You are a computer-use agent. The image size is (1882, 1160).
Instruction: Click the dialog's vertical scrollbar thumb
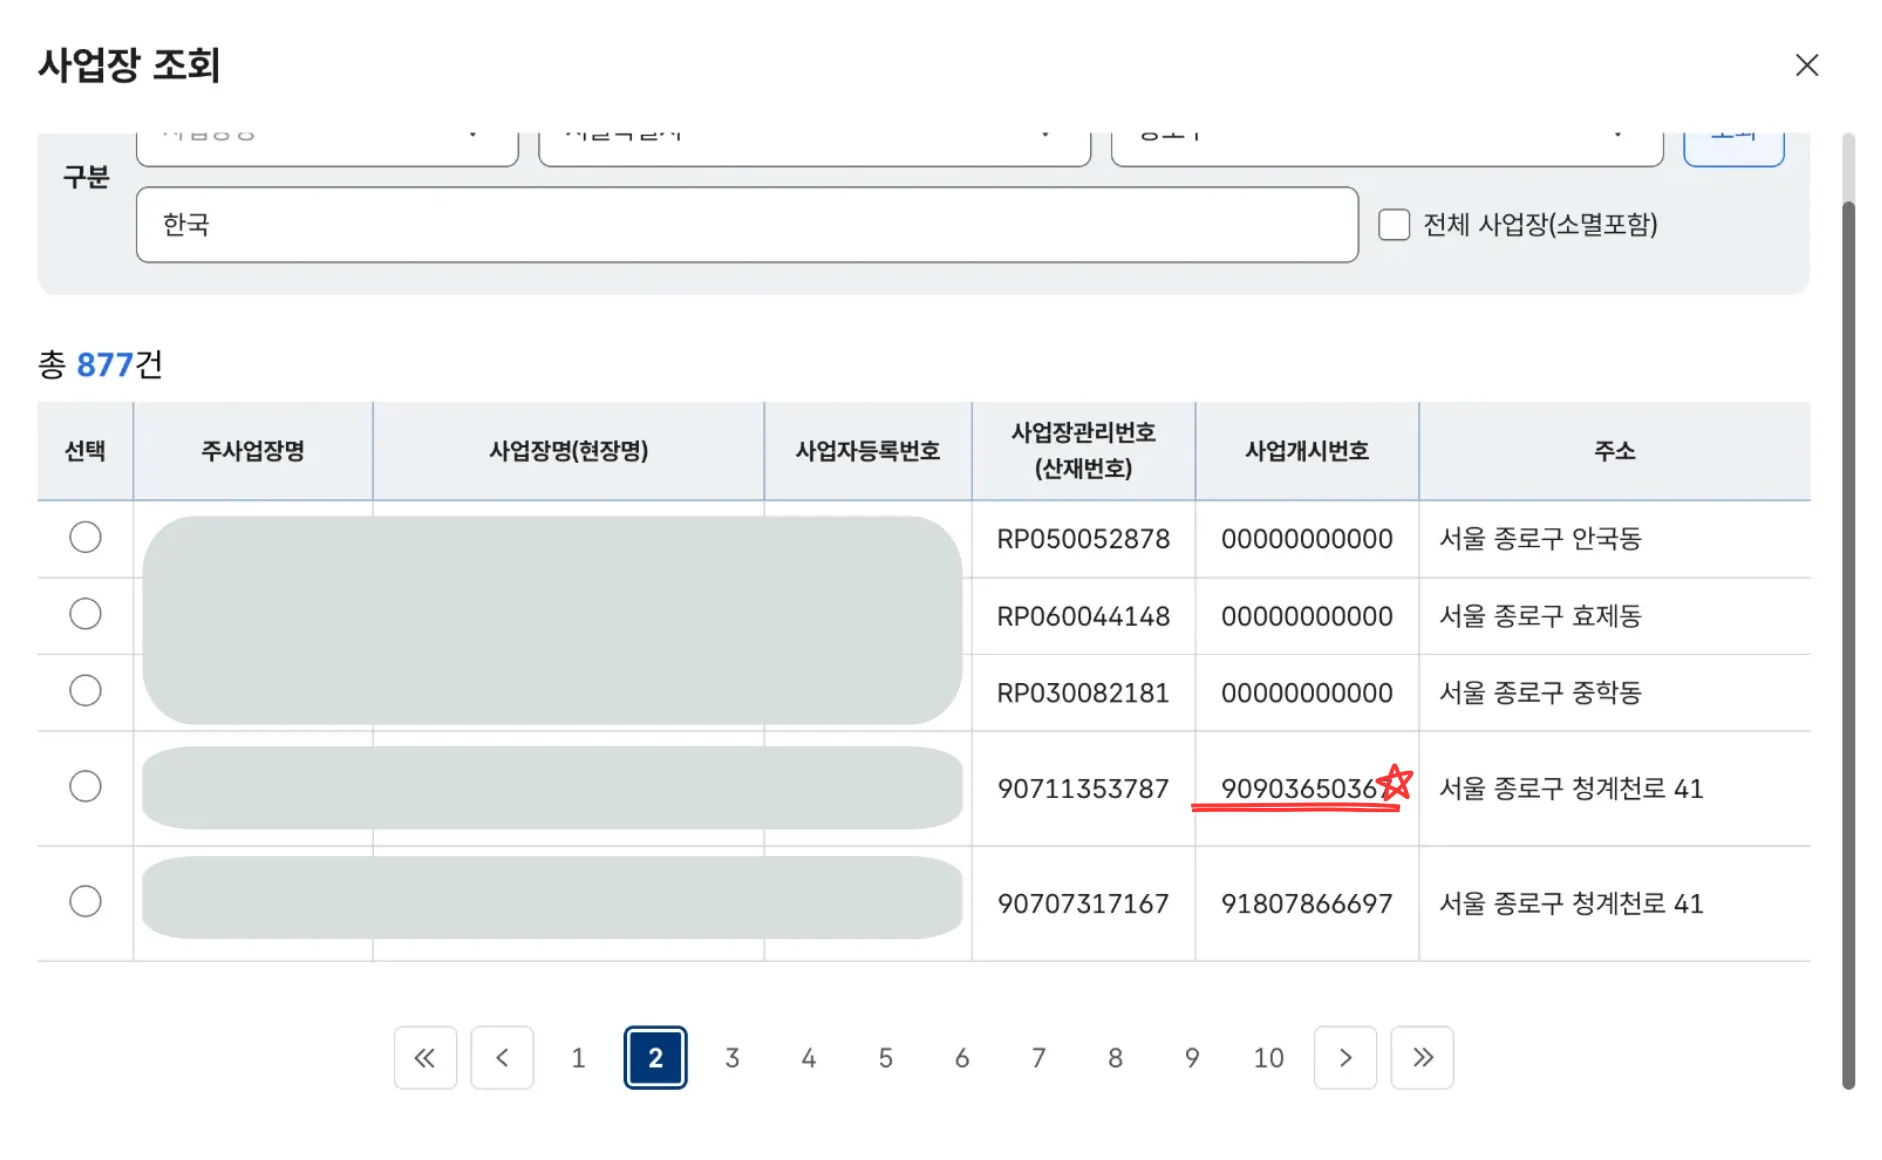click(x=1848, y=640)
